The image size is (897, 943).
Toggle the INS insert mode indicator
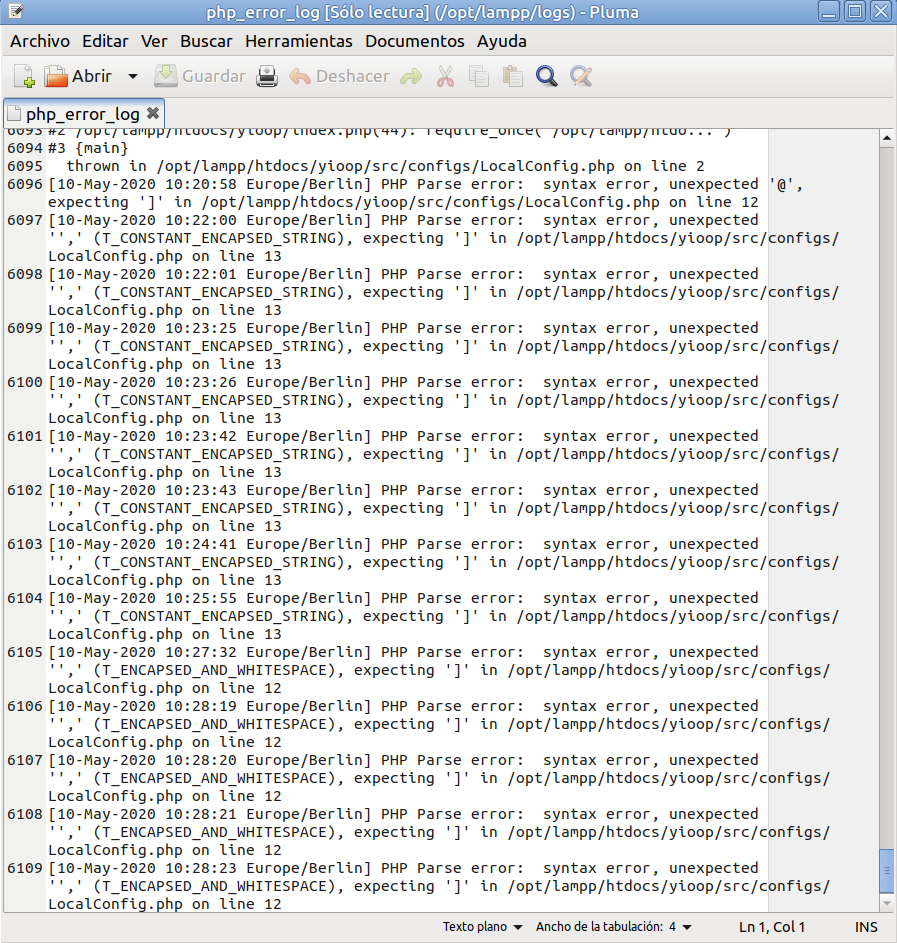pyautogui.click(x=866, y=927)
